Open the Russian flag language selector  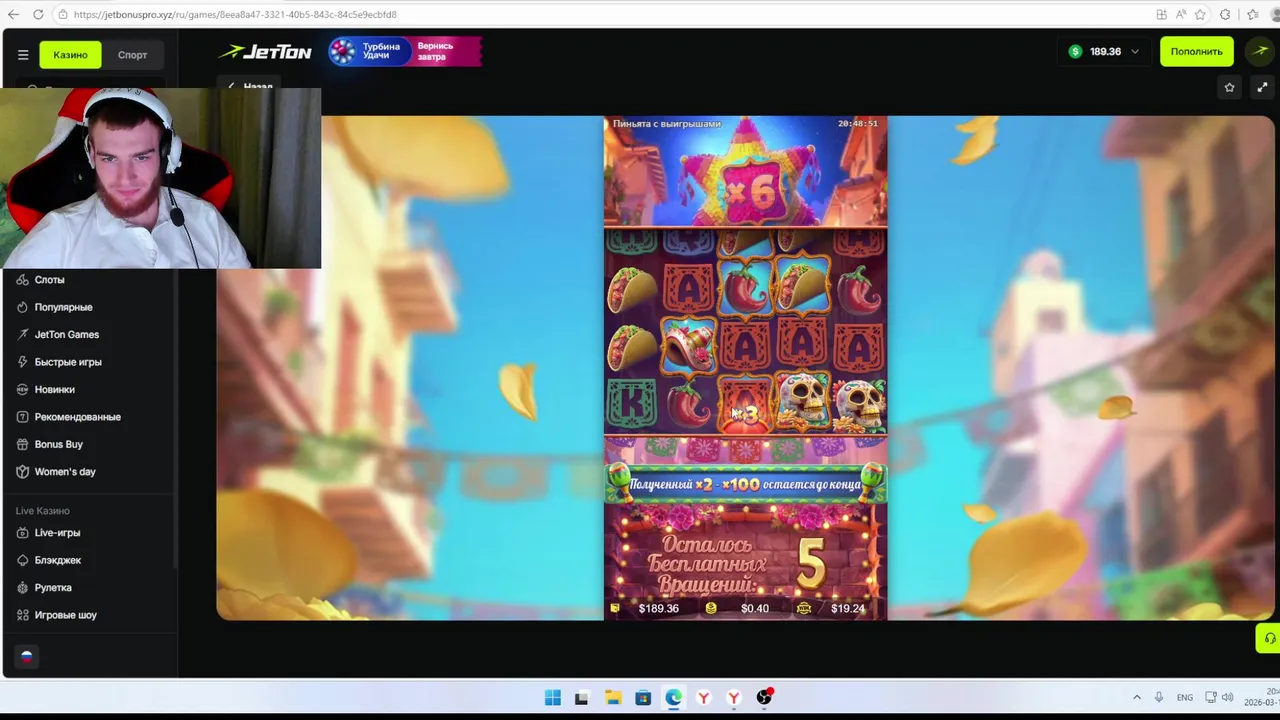[27, 656]
